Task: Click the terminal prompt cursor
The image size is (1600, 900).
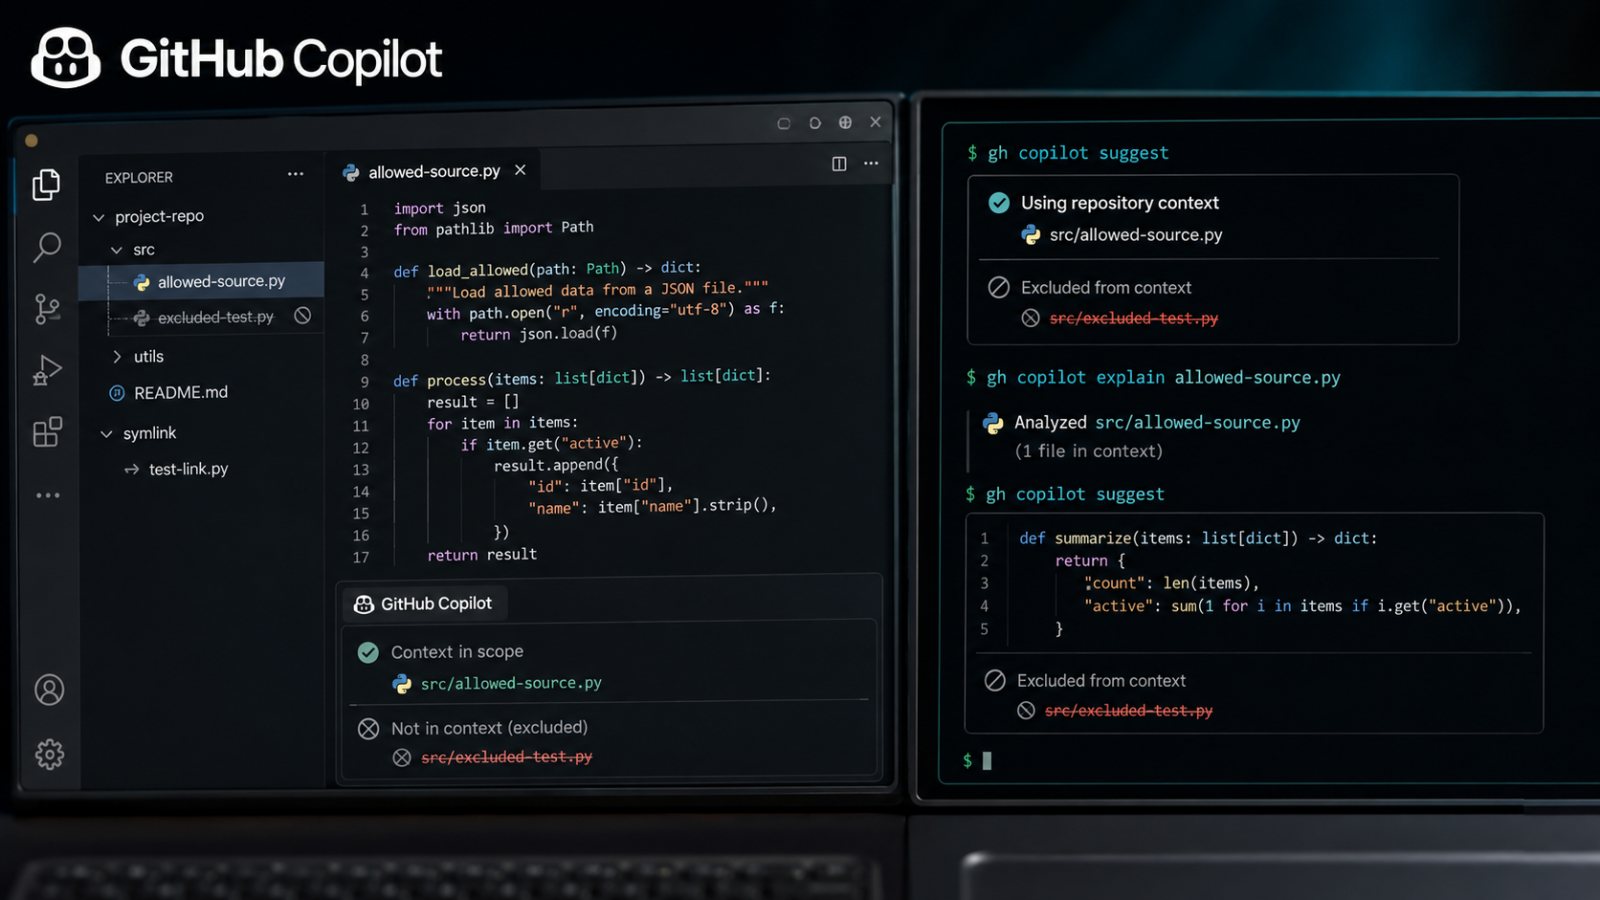Action: click(x=987, y=761)
